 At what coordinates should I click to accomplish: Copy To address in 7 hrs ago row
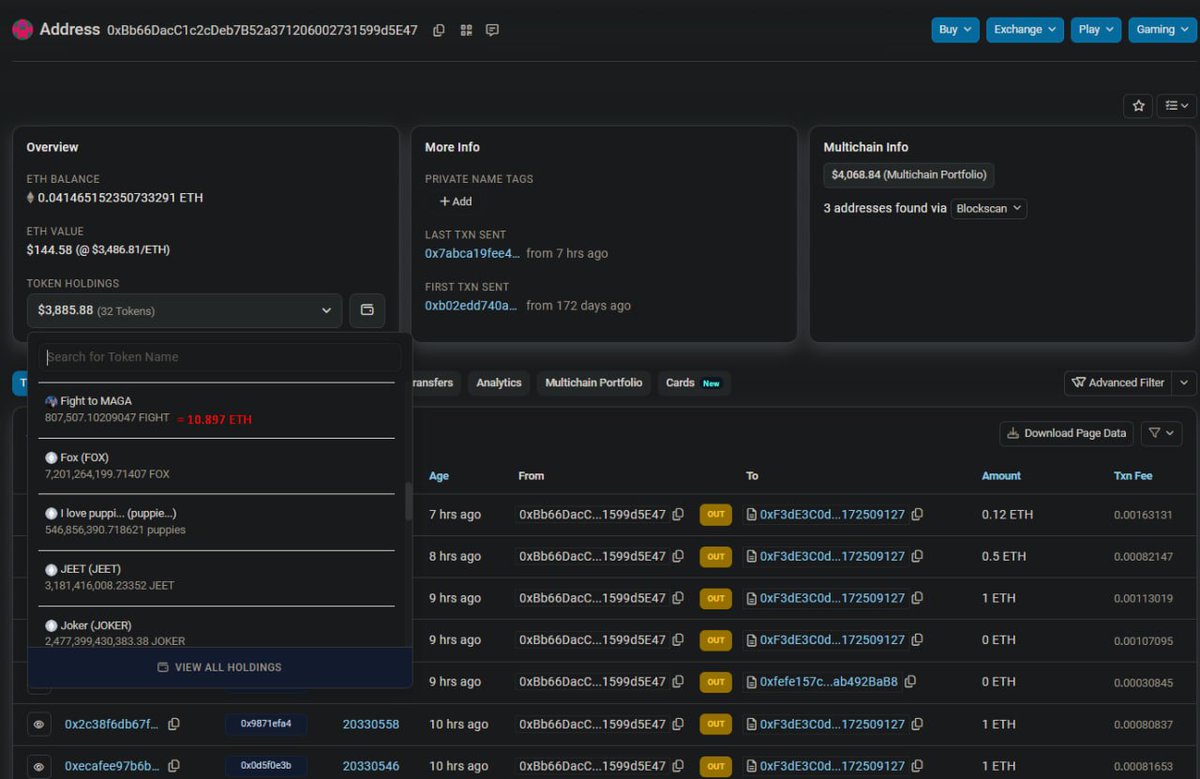tap(917, 515)
